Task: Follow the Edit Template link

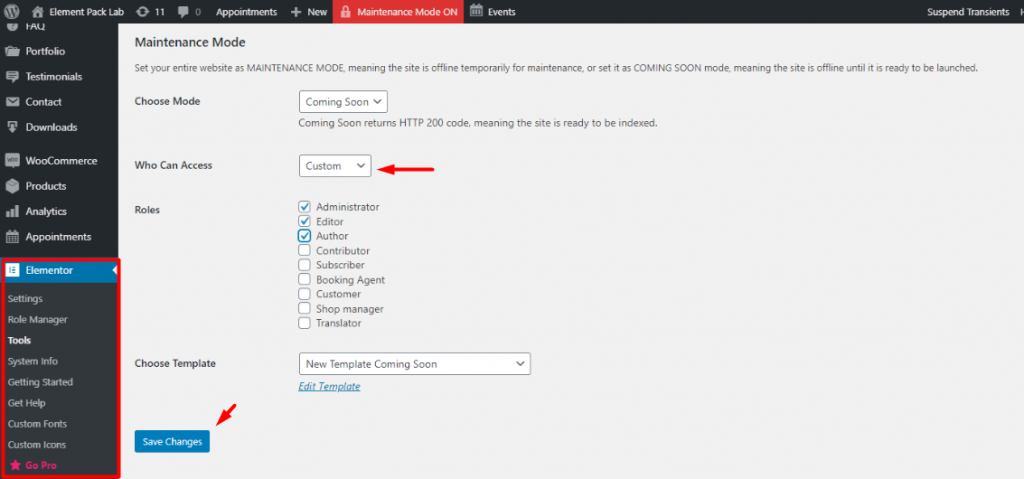Action: (x=329, y=386)
